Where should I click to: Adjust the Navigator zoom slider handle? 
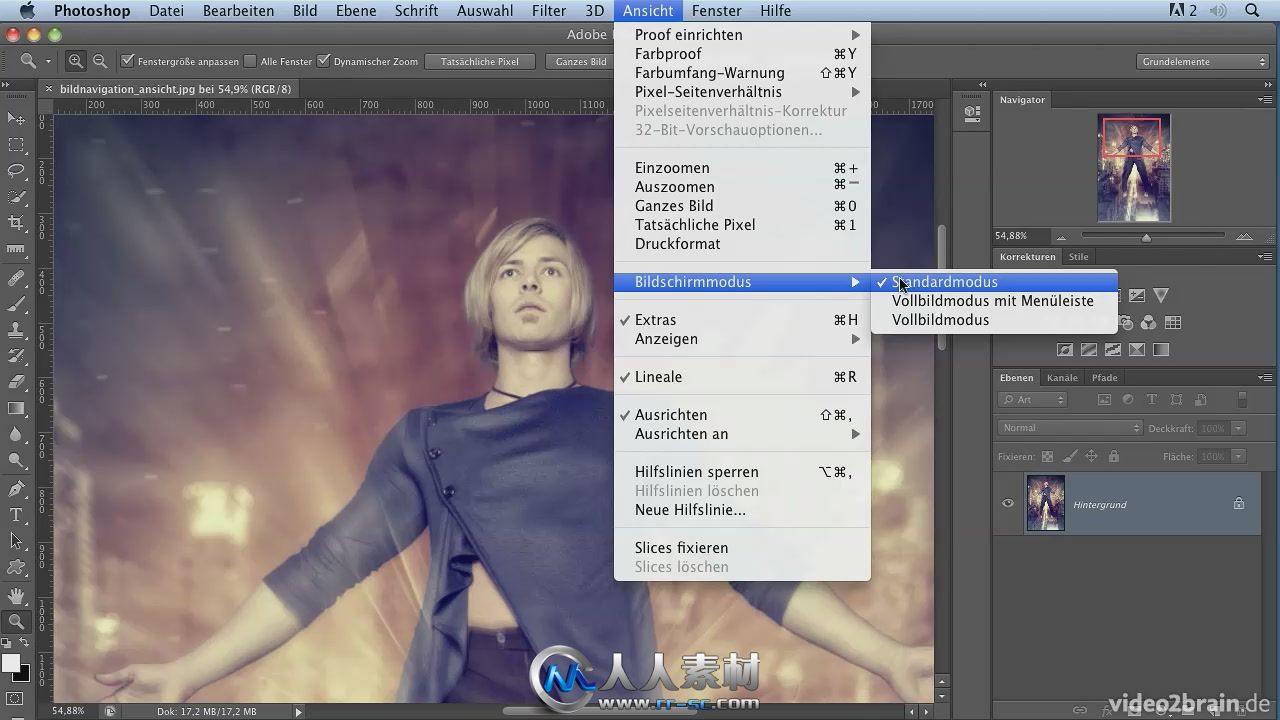(x=1146, y=237)
